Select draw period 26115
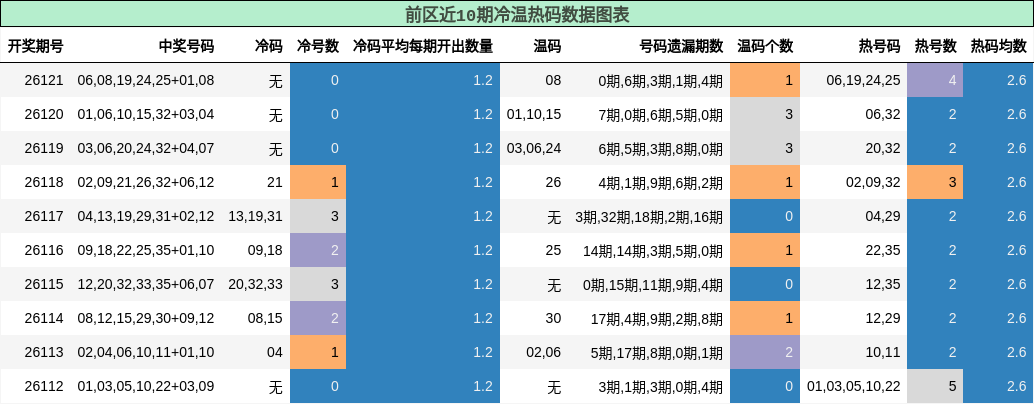The width and height of the screenshot is (1034, 404). click(44, 284)
